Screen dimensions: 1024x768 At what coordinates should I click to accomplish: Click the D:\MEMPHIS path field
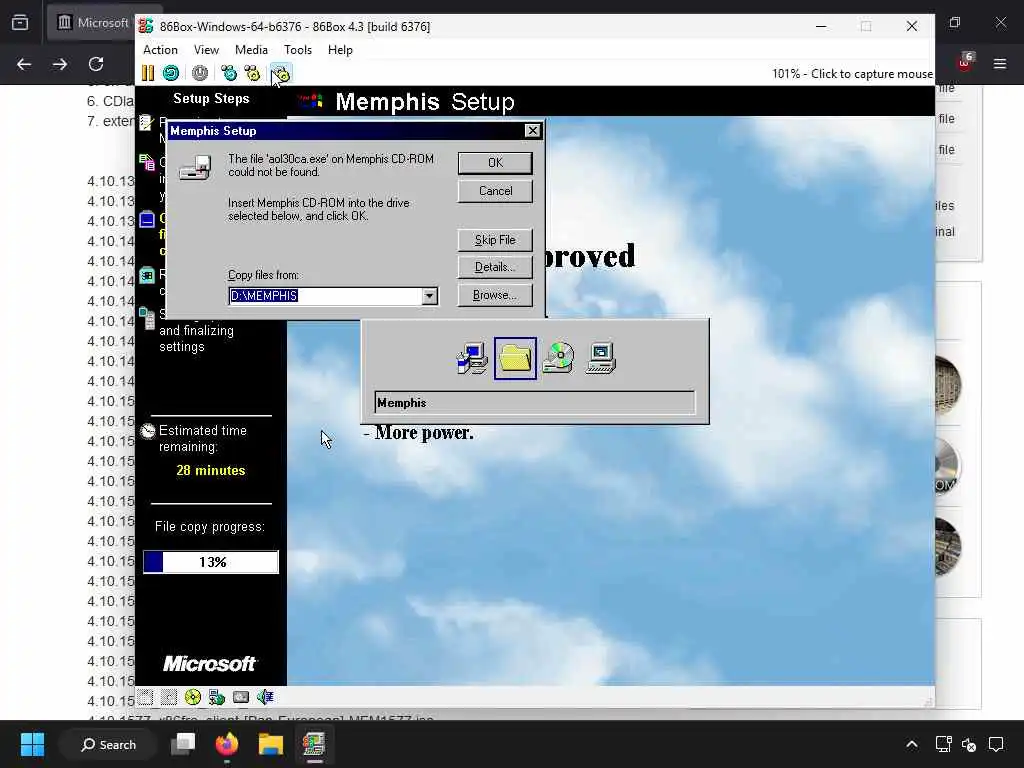tap(327, 296)
